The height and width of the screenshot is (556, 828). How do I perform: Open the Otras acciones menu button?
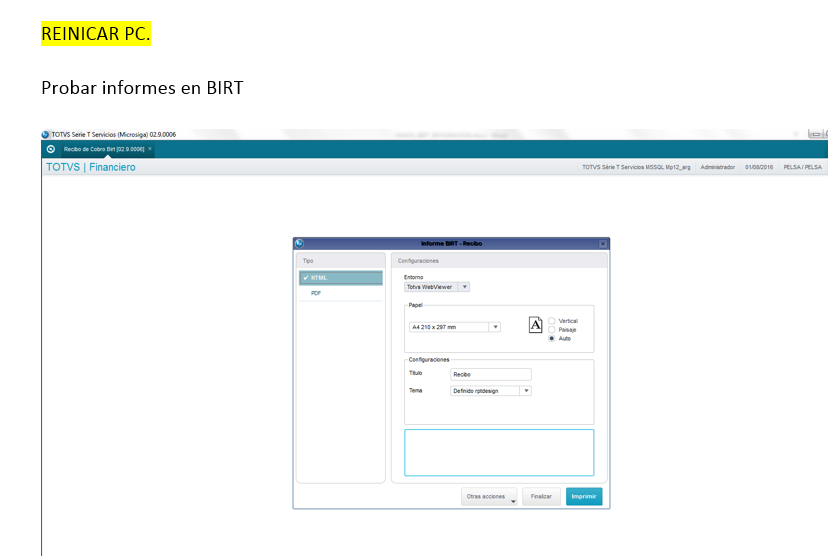[x=489, y=496]
